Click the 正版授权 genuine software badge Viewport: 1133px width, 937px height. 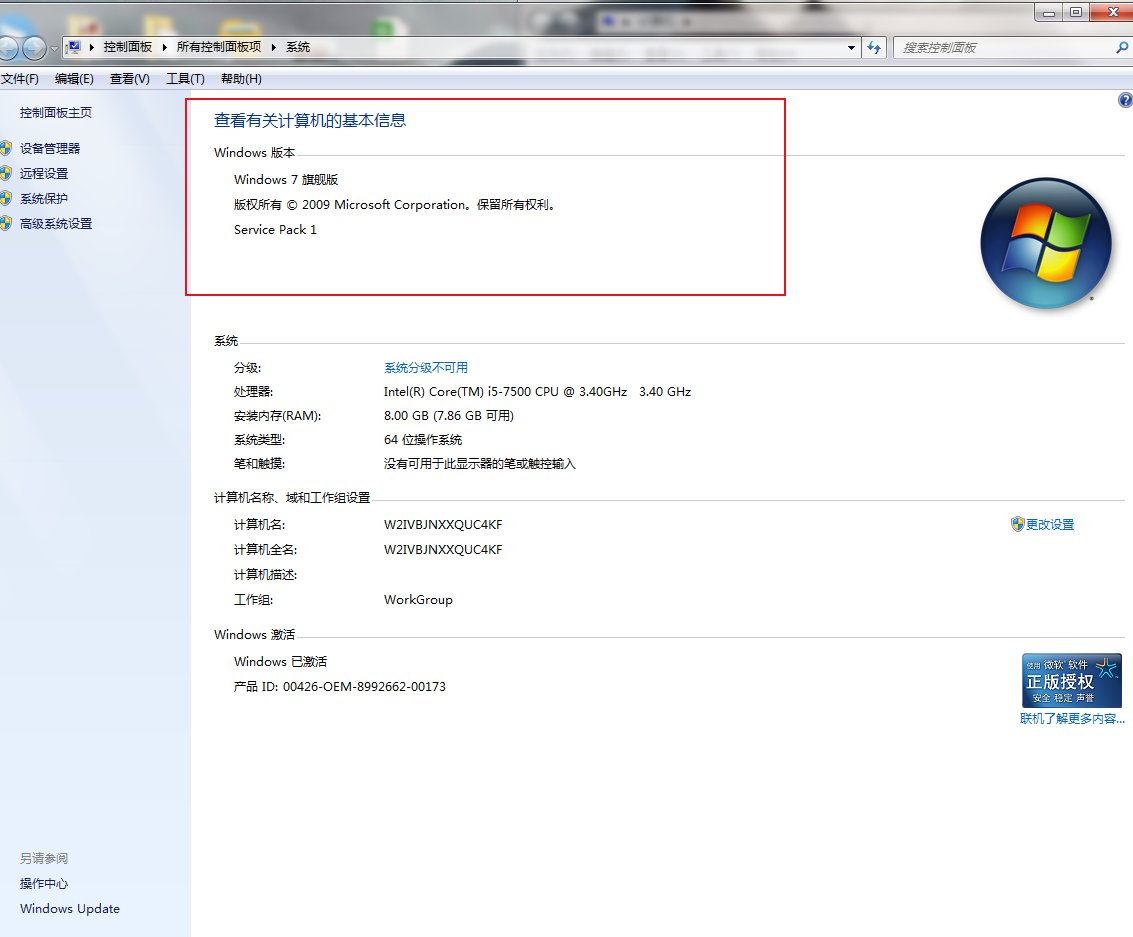coord(1072,680)
